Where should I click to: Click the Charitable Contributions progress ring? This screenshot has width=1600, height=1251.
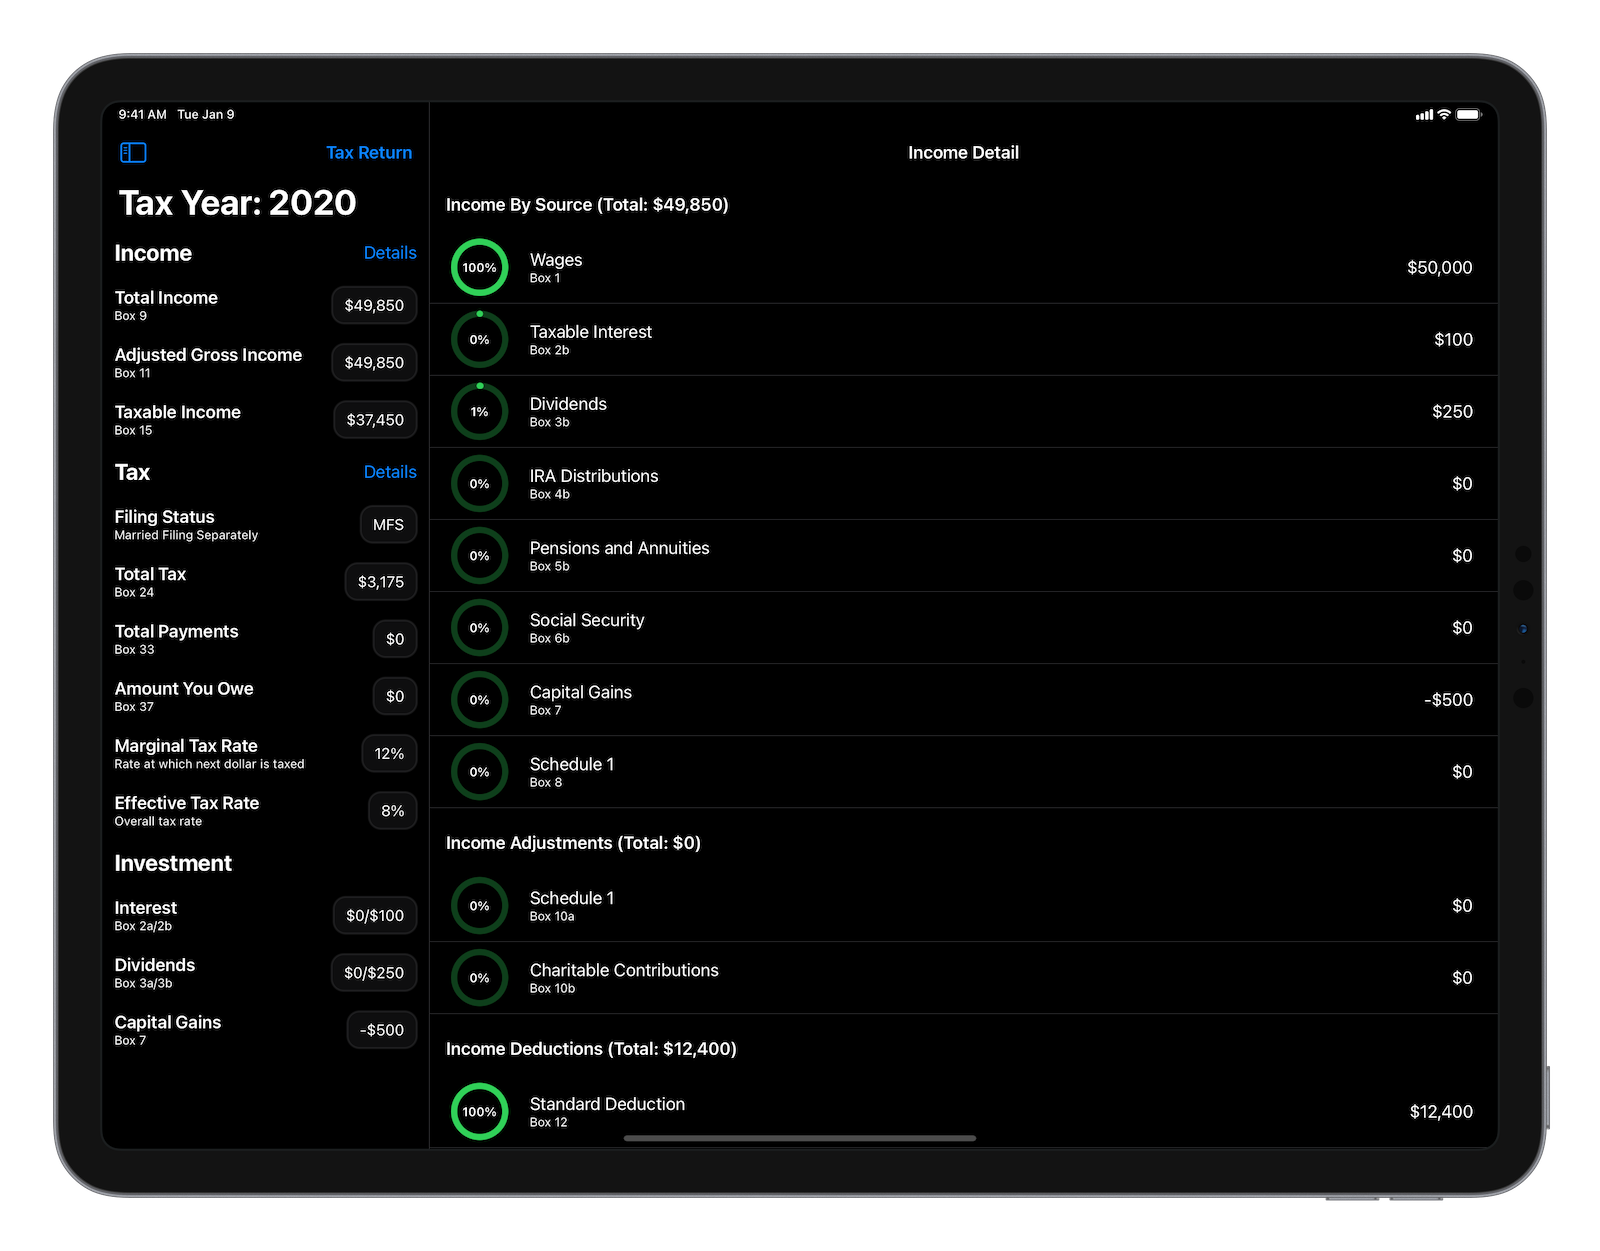(480, 977)
